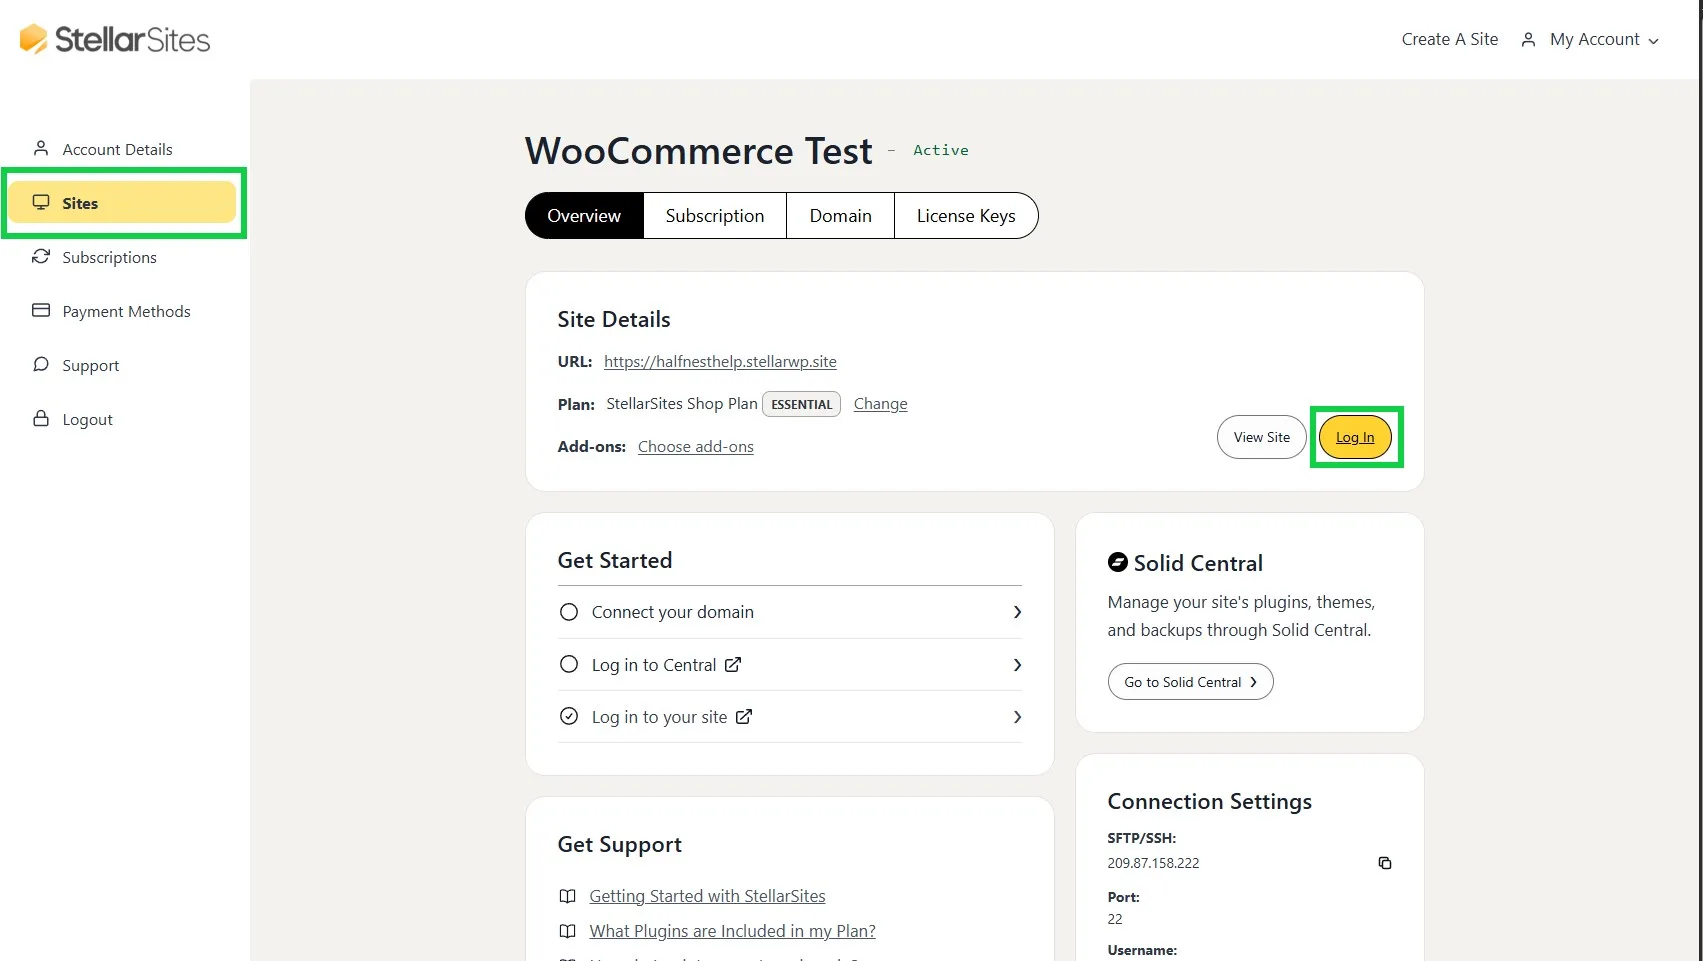This screenshot has height=961, width=1703.
Task: Select the Overview tab
Action: click(x=584, y=215)
